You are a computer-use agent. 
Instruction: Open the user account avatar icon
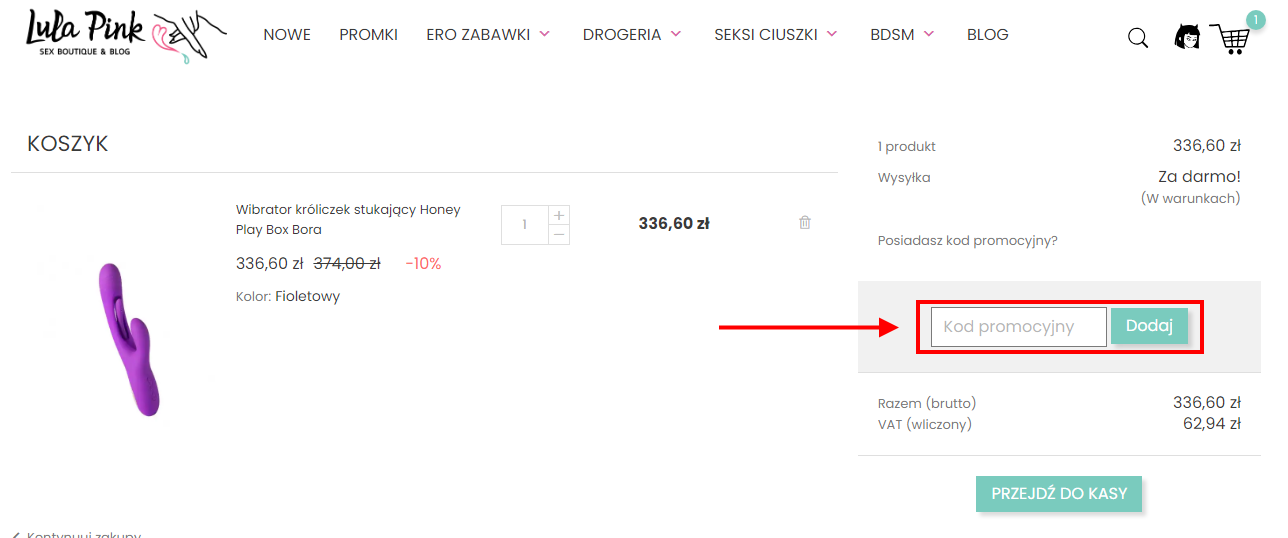pyautogui.click(x=1187, y=37)
